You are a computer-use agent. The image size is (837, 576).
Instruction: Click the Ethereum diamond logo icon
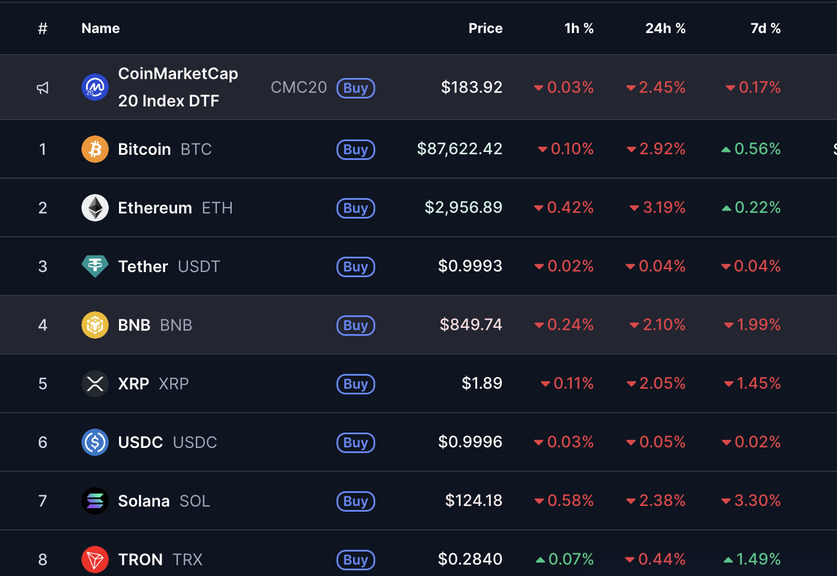[95, 208]
